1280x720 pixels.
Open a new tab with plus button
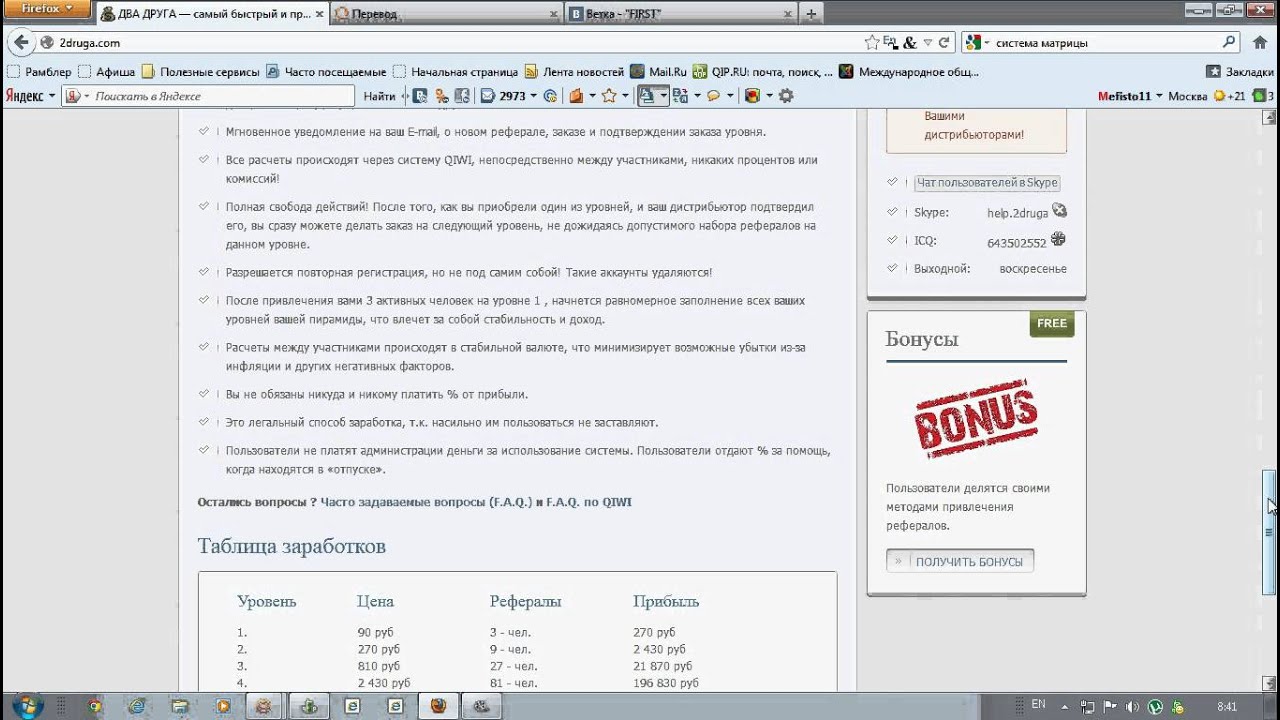point(811,14)
